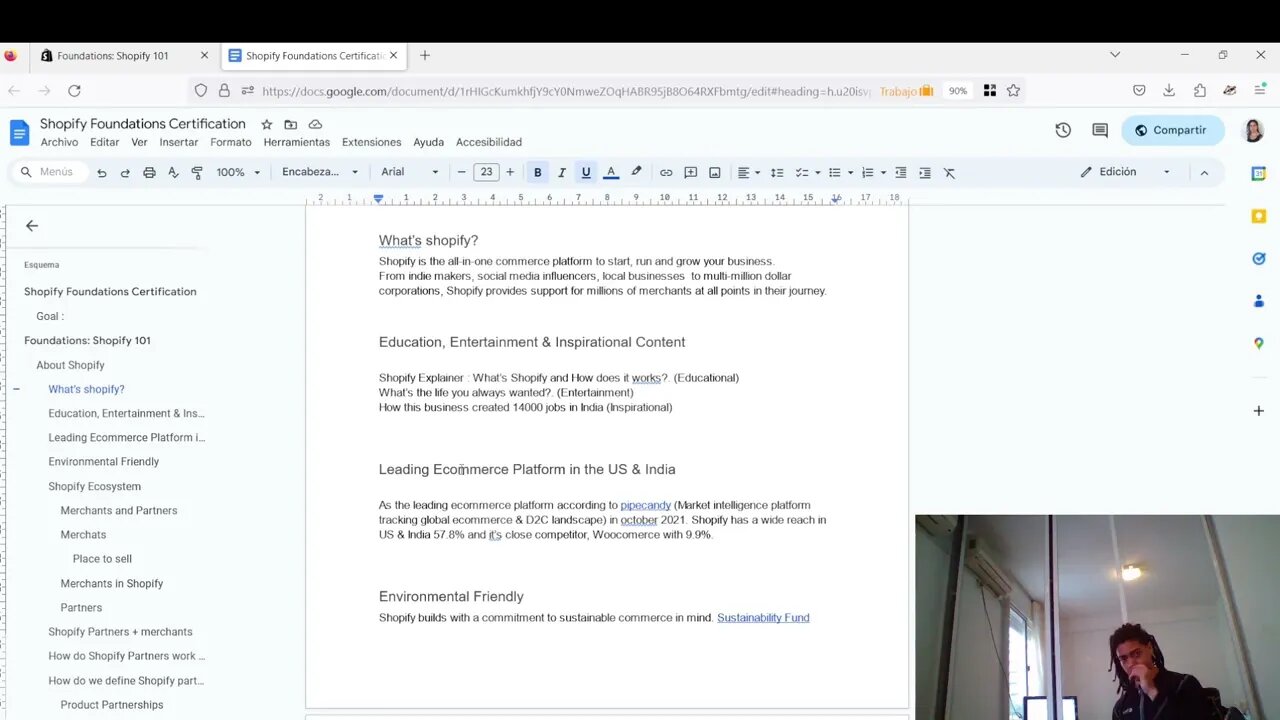
Task: Open Google Calendar side panel icon
Action: click(x=1259, y=174)
